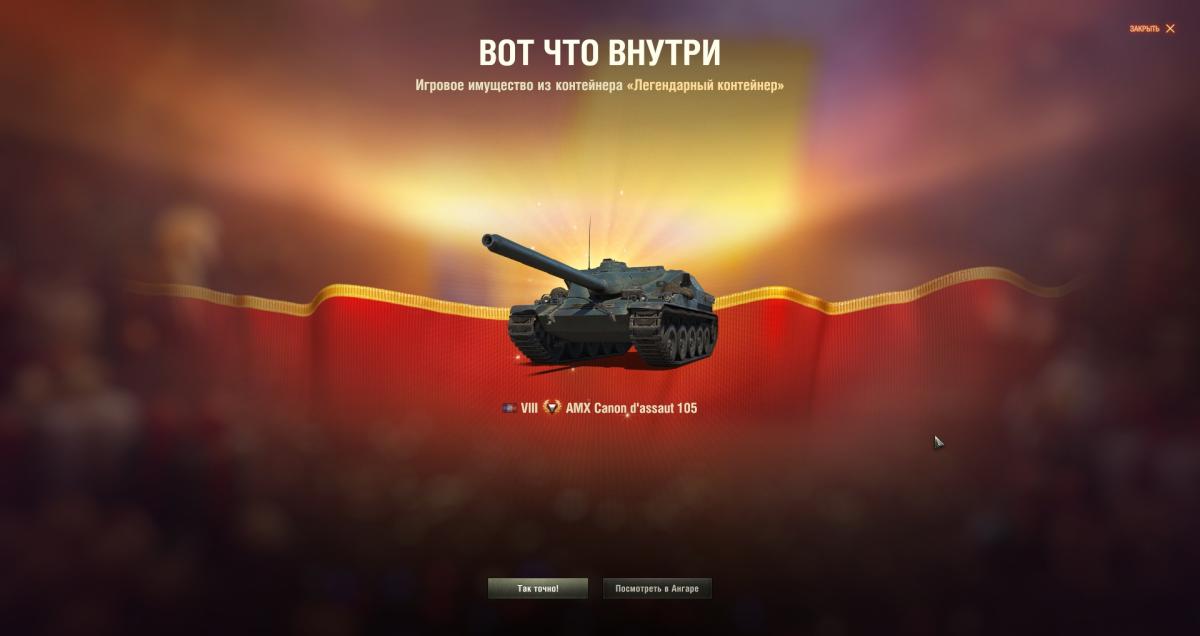1200x636 pixels.
Task: Click the premium tank destroyer laurel icon
Action: point(552,407)
